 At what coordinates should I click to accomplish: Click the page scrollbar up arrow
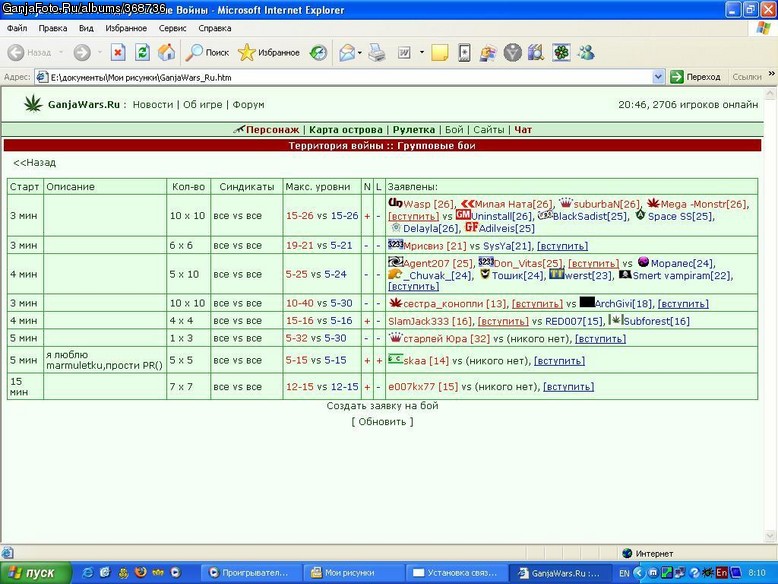point(770,94)
